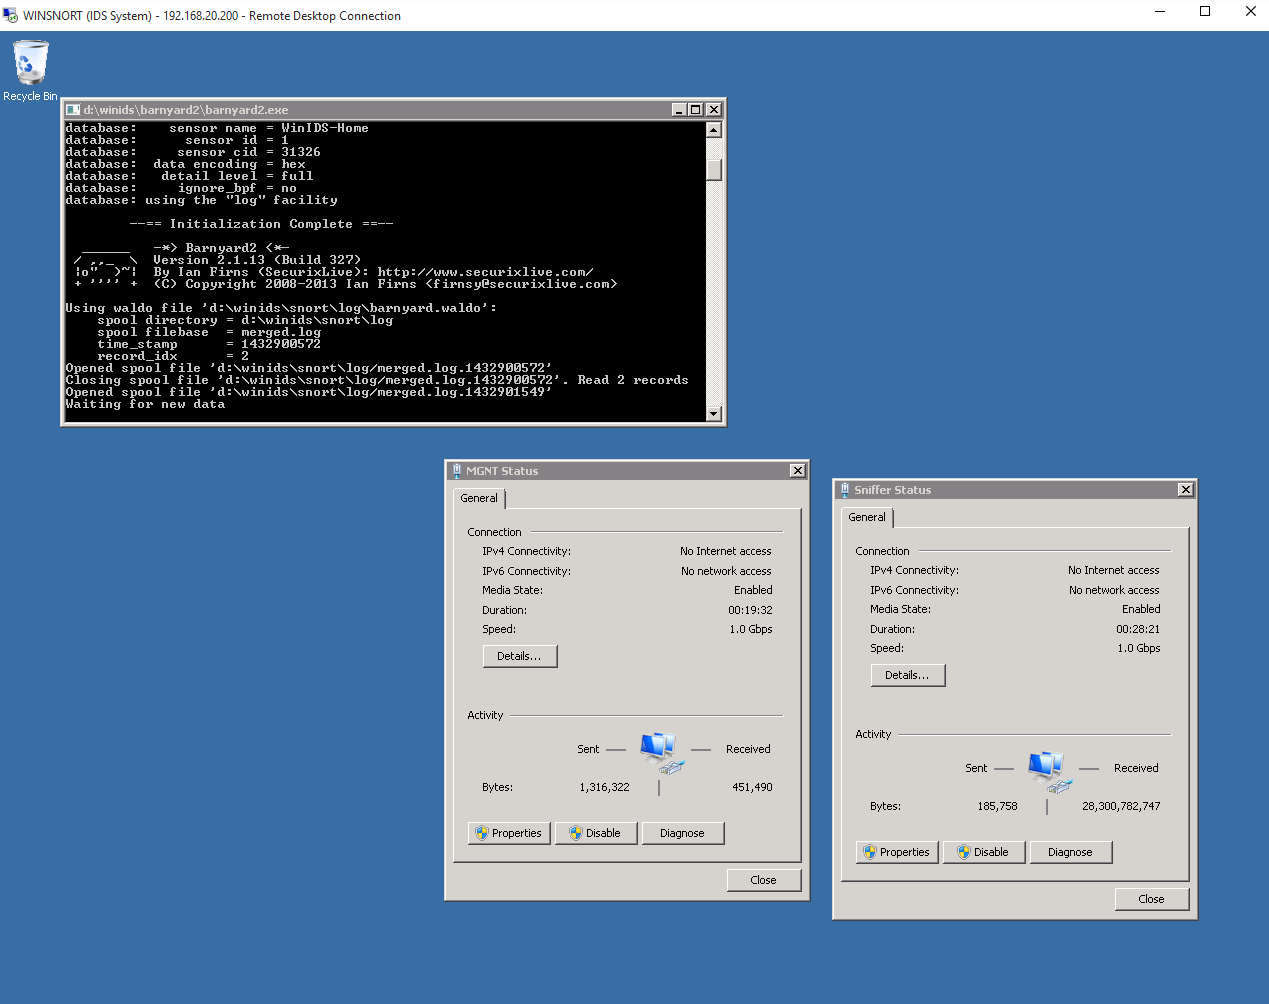Viewport: 1269px width, 1004px height.
Task: Run Diagnose on the MGNT connection
Action: (682, 833)
